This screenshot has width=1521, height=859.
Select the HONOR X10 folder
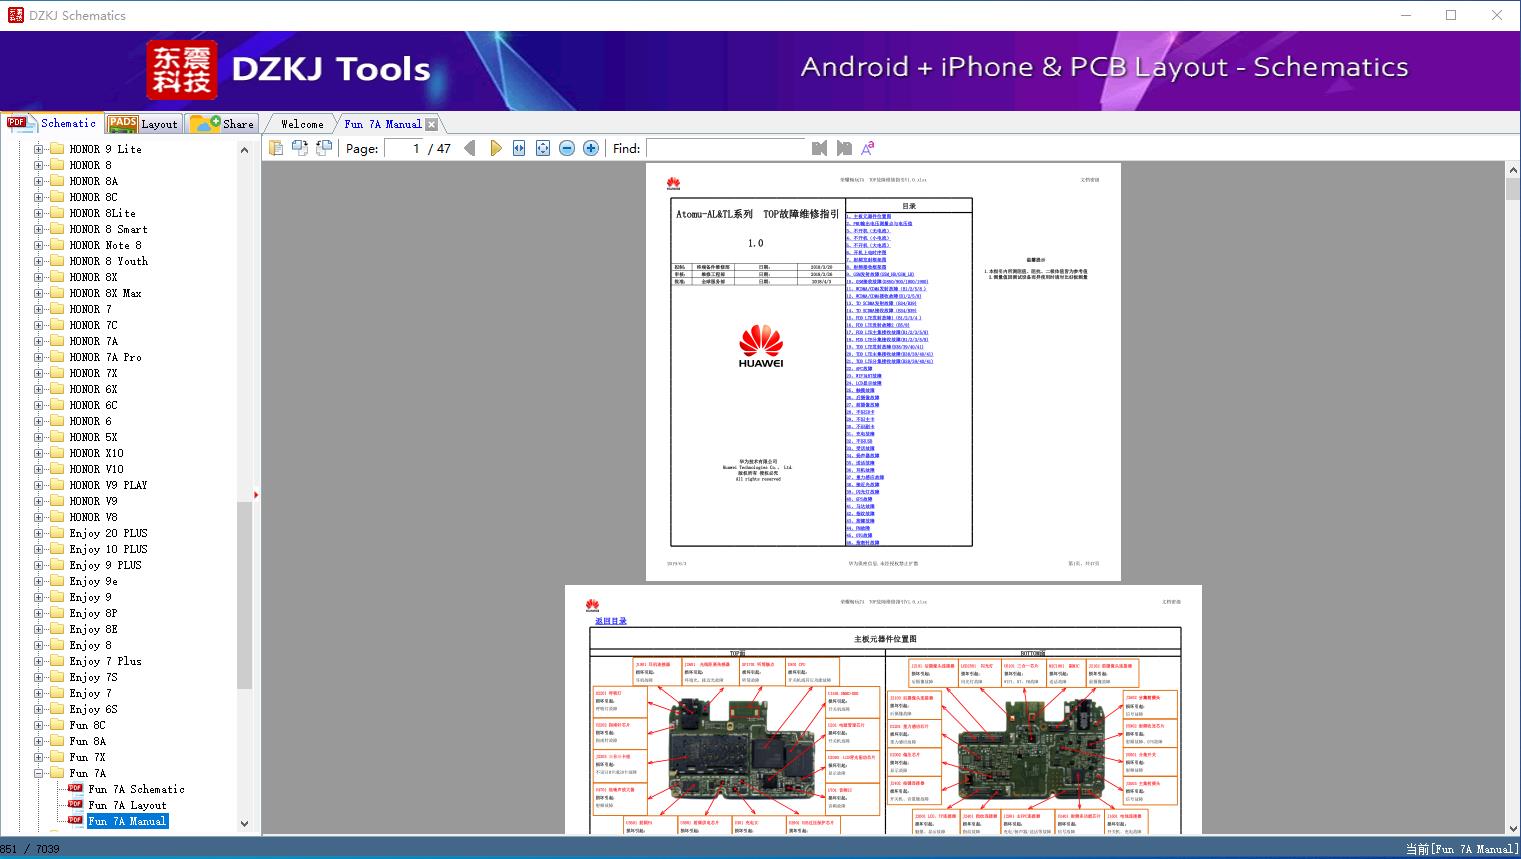pos(97,453)
